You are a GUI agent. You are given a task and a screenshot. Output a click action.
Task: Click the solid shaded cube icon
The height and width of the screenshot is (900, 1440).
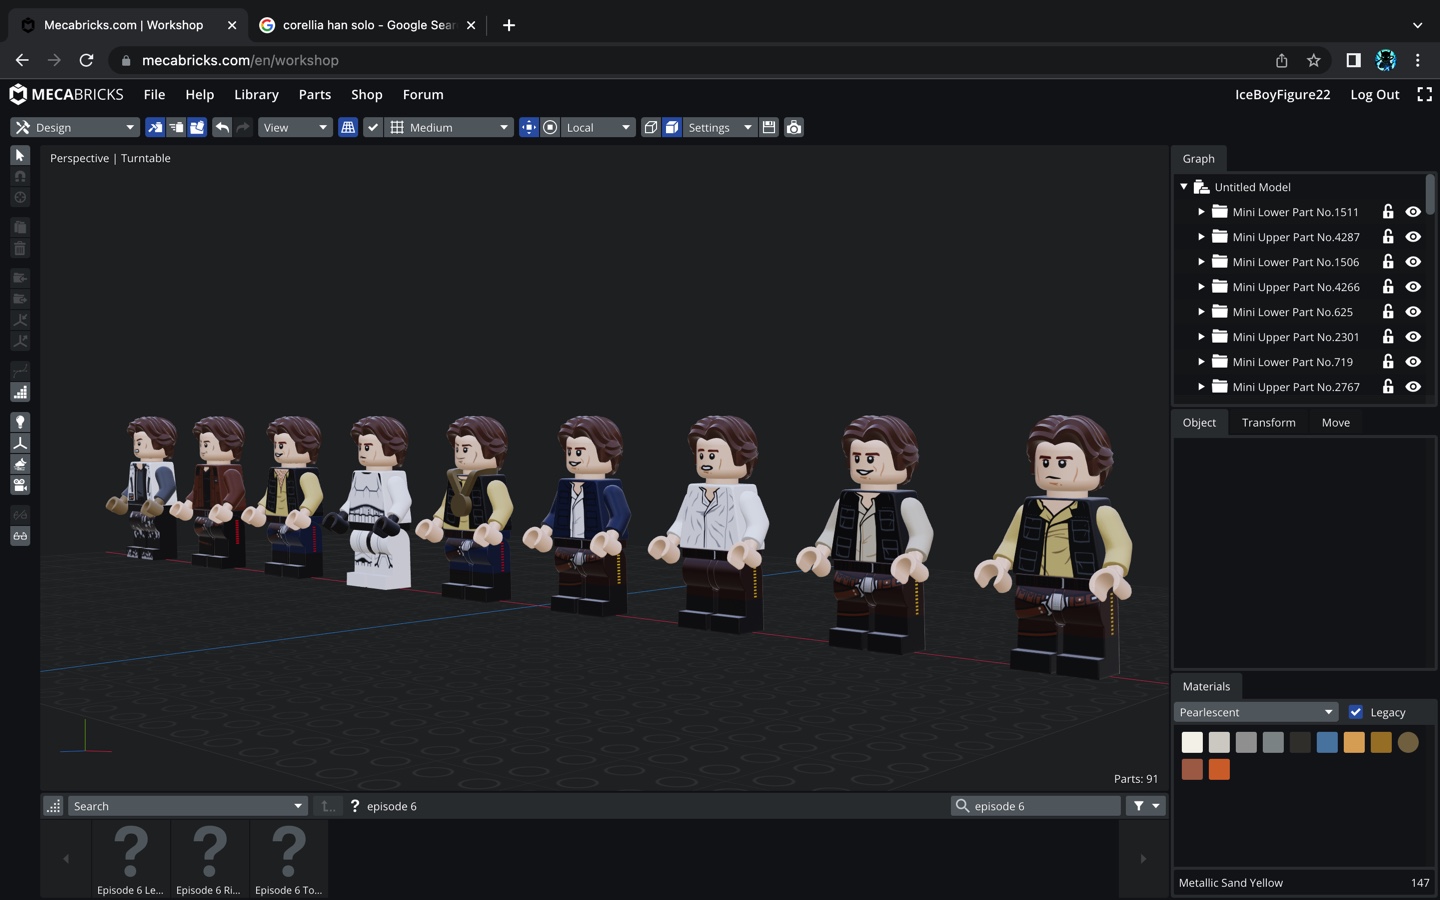pos(672,127)
